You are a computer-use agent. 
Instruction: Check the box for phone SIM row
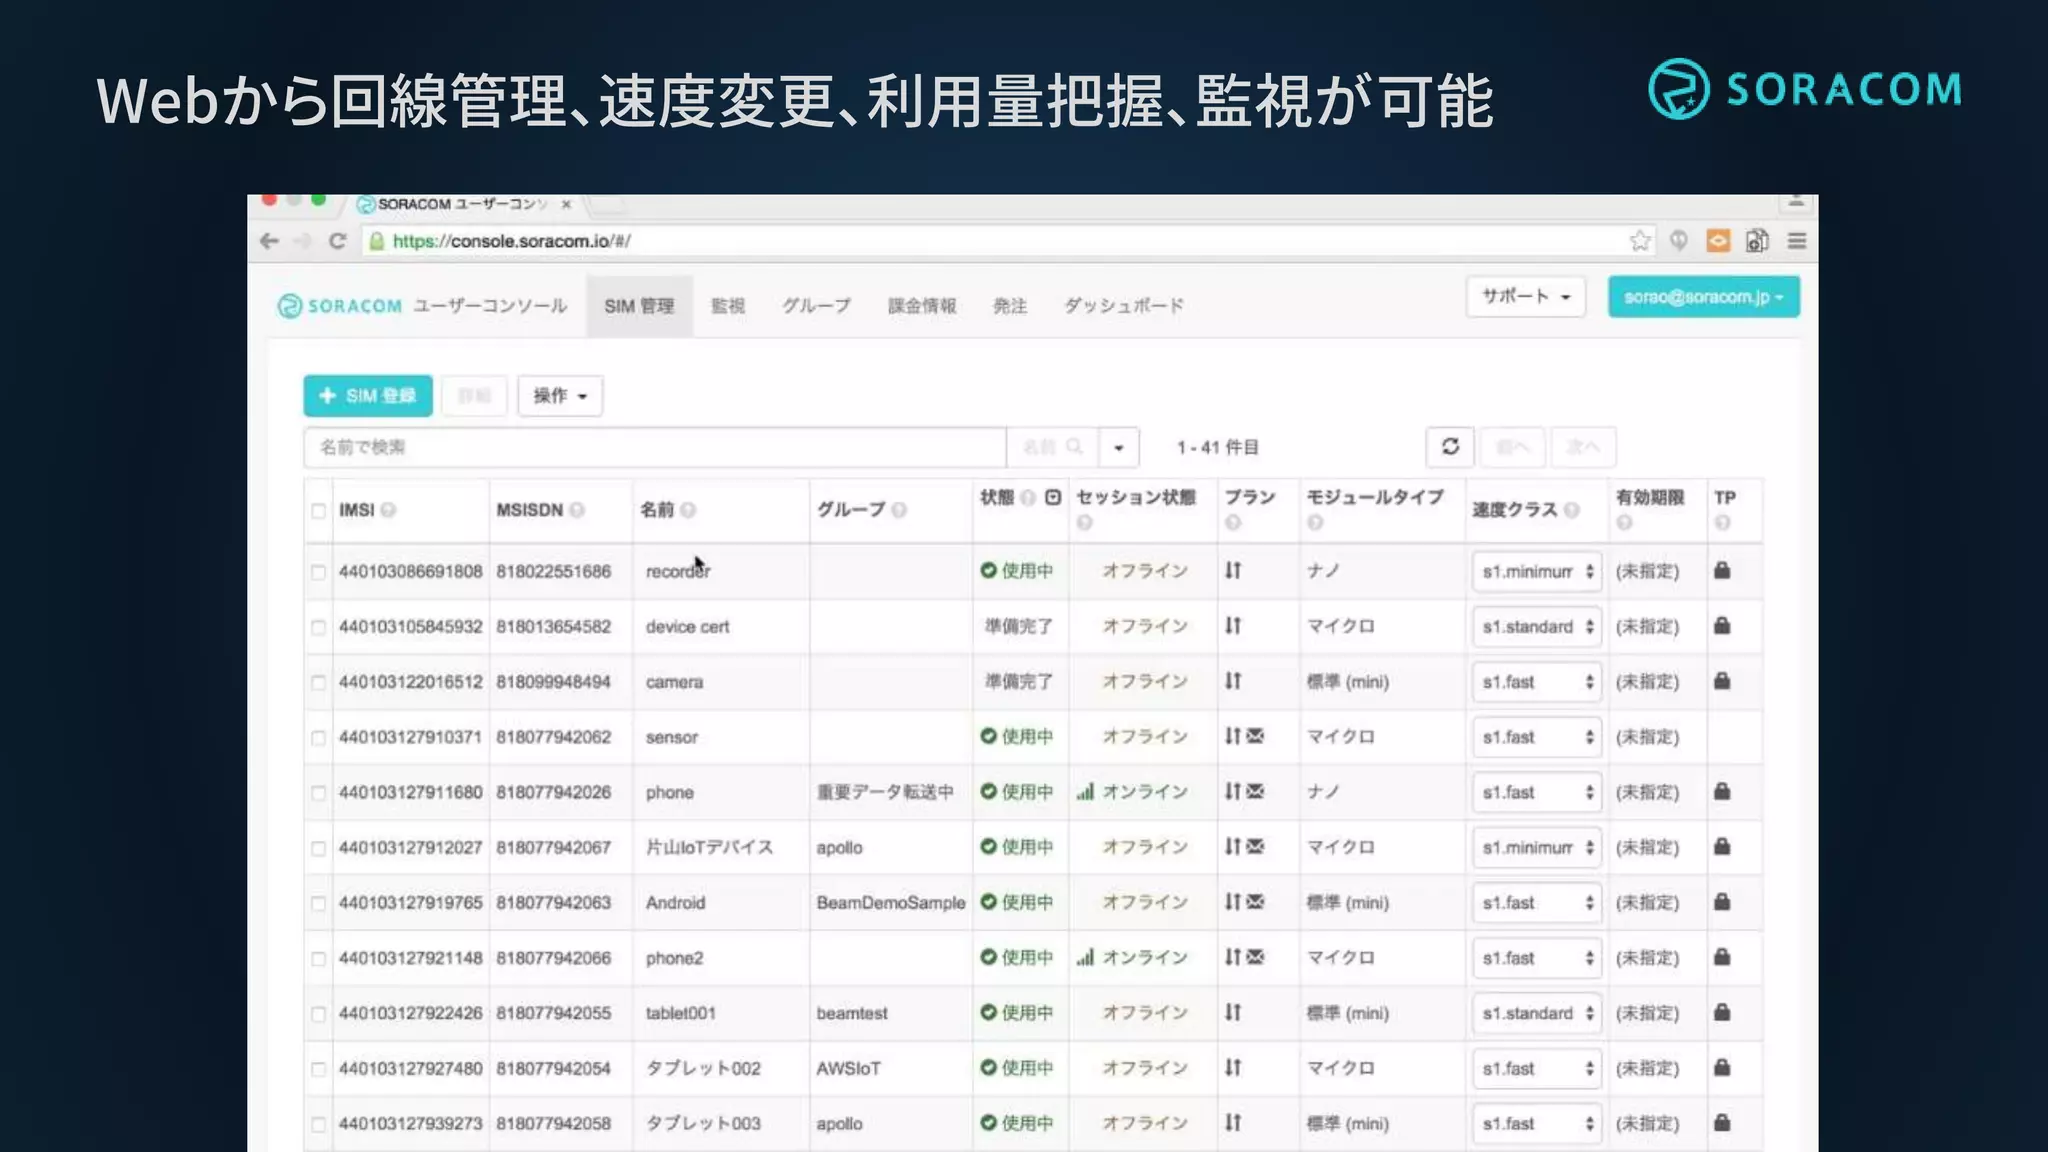point(318,793)
